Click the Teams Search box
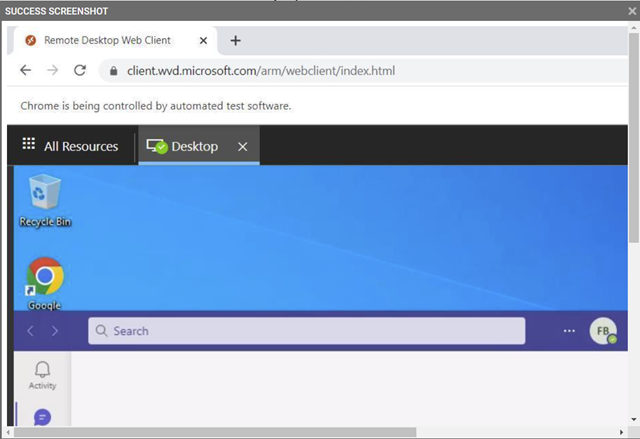 [x=307, y=331]
